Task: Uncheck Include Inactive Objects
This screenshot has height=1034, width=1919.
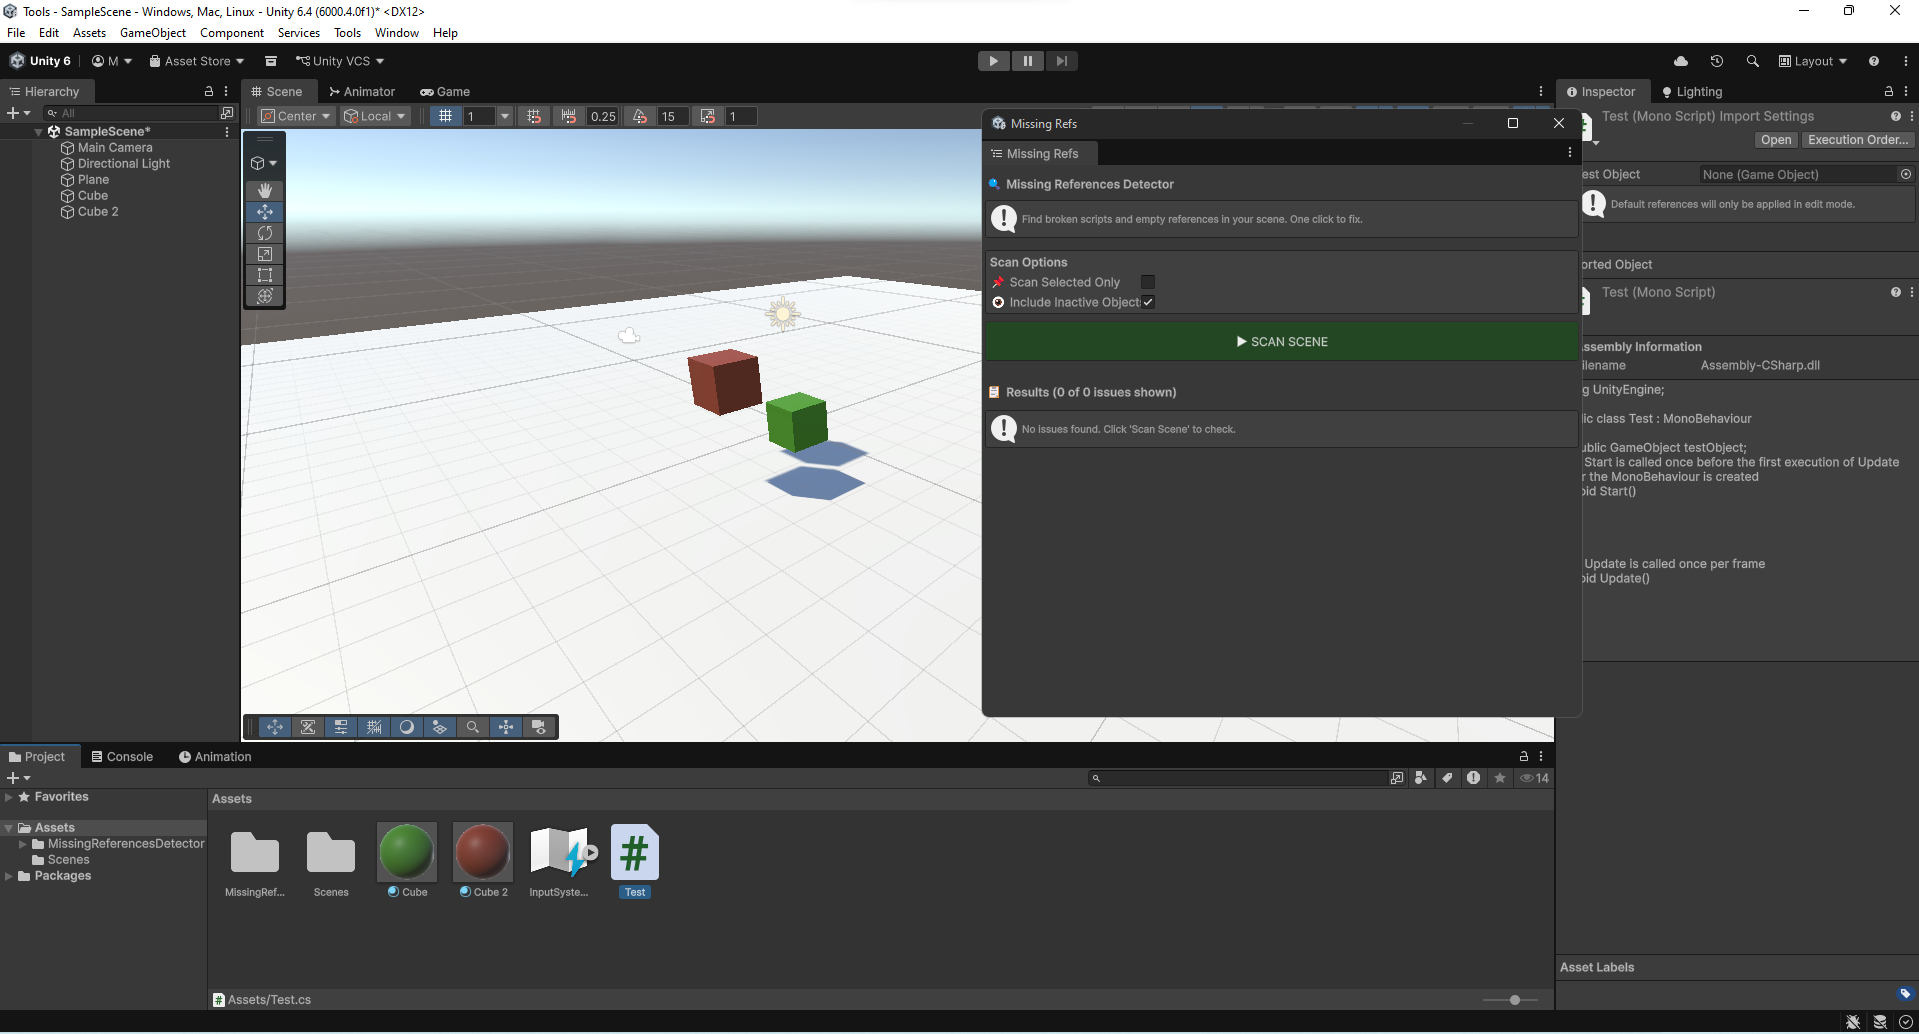Action: [1148, 302]
